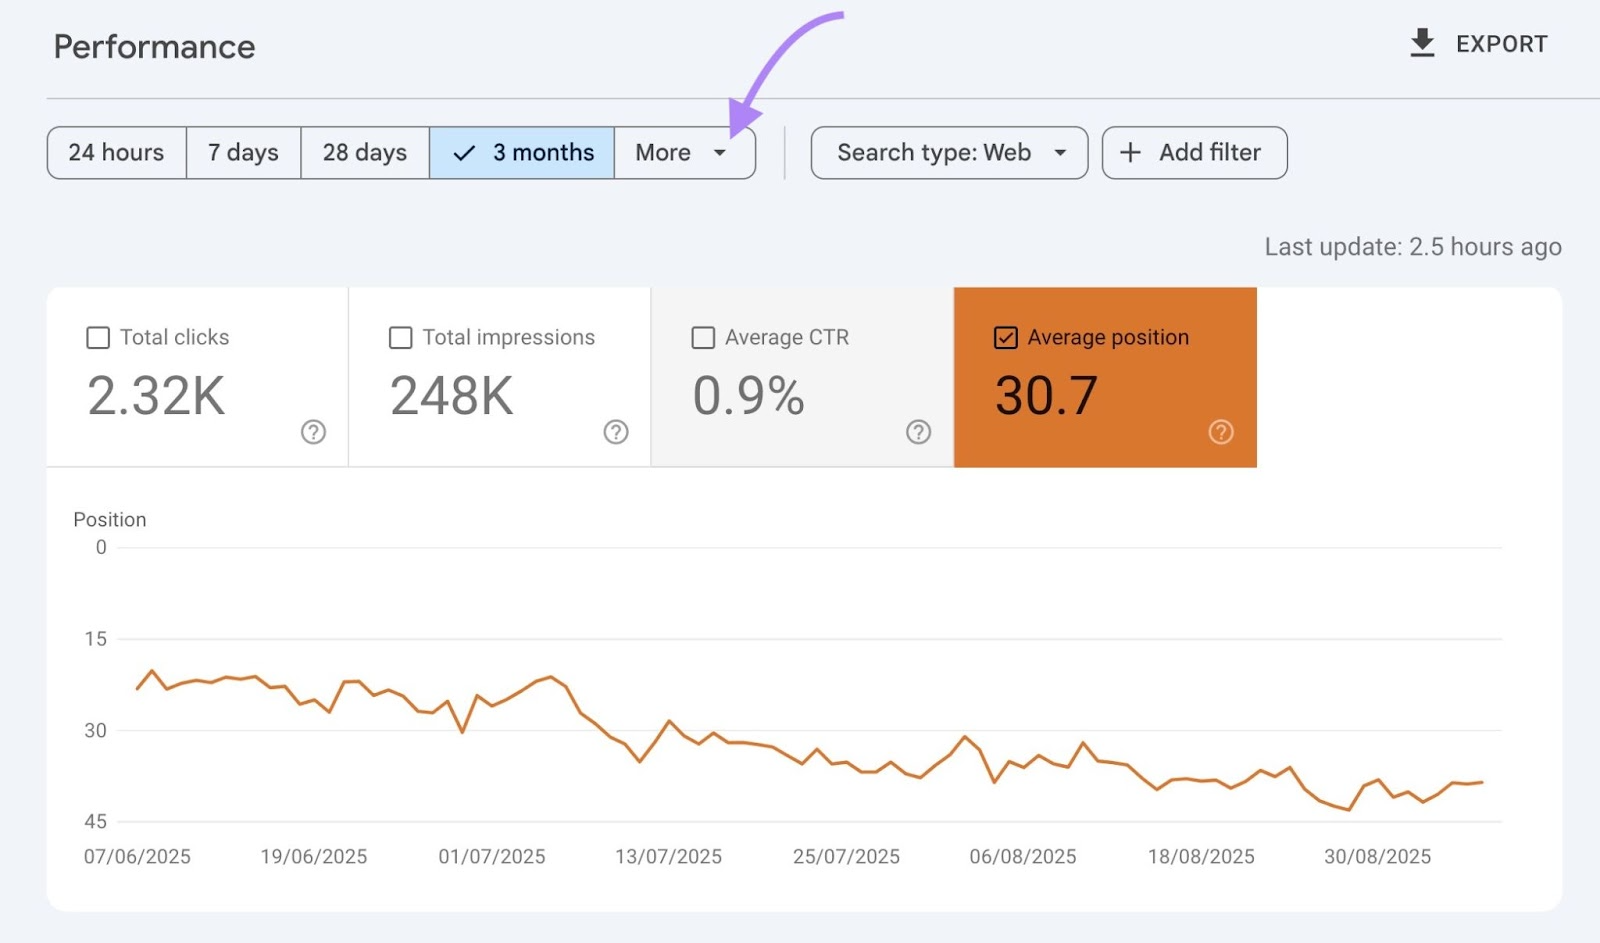Viewport: 1600px width, 943px height.
Task: Open the More date range dropdown
Action: 684,152
